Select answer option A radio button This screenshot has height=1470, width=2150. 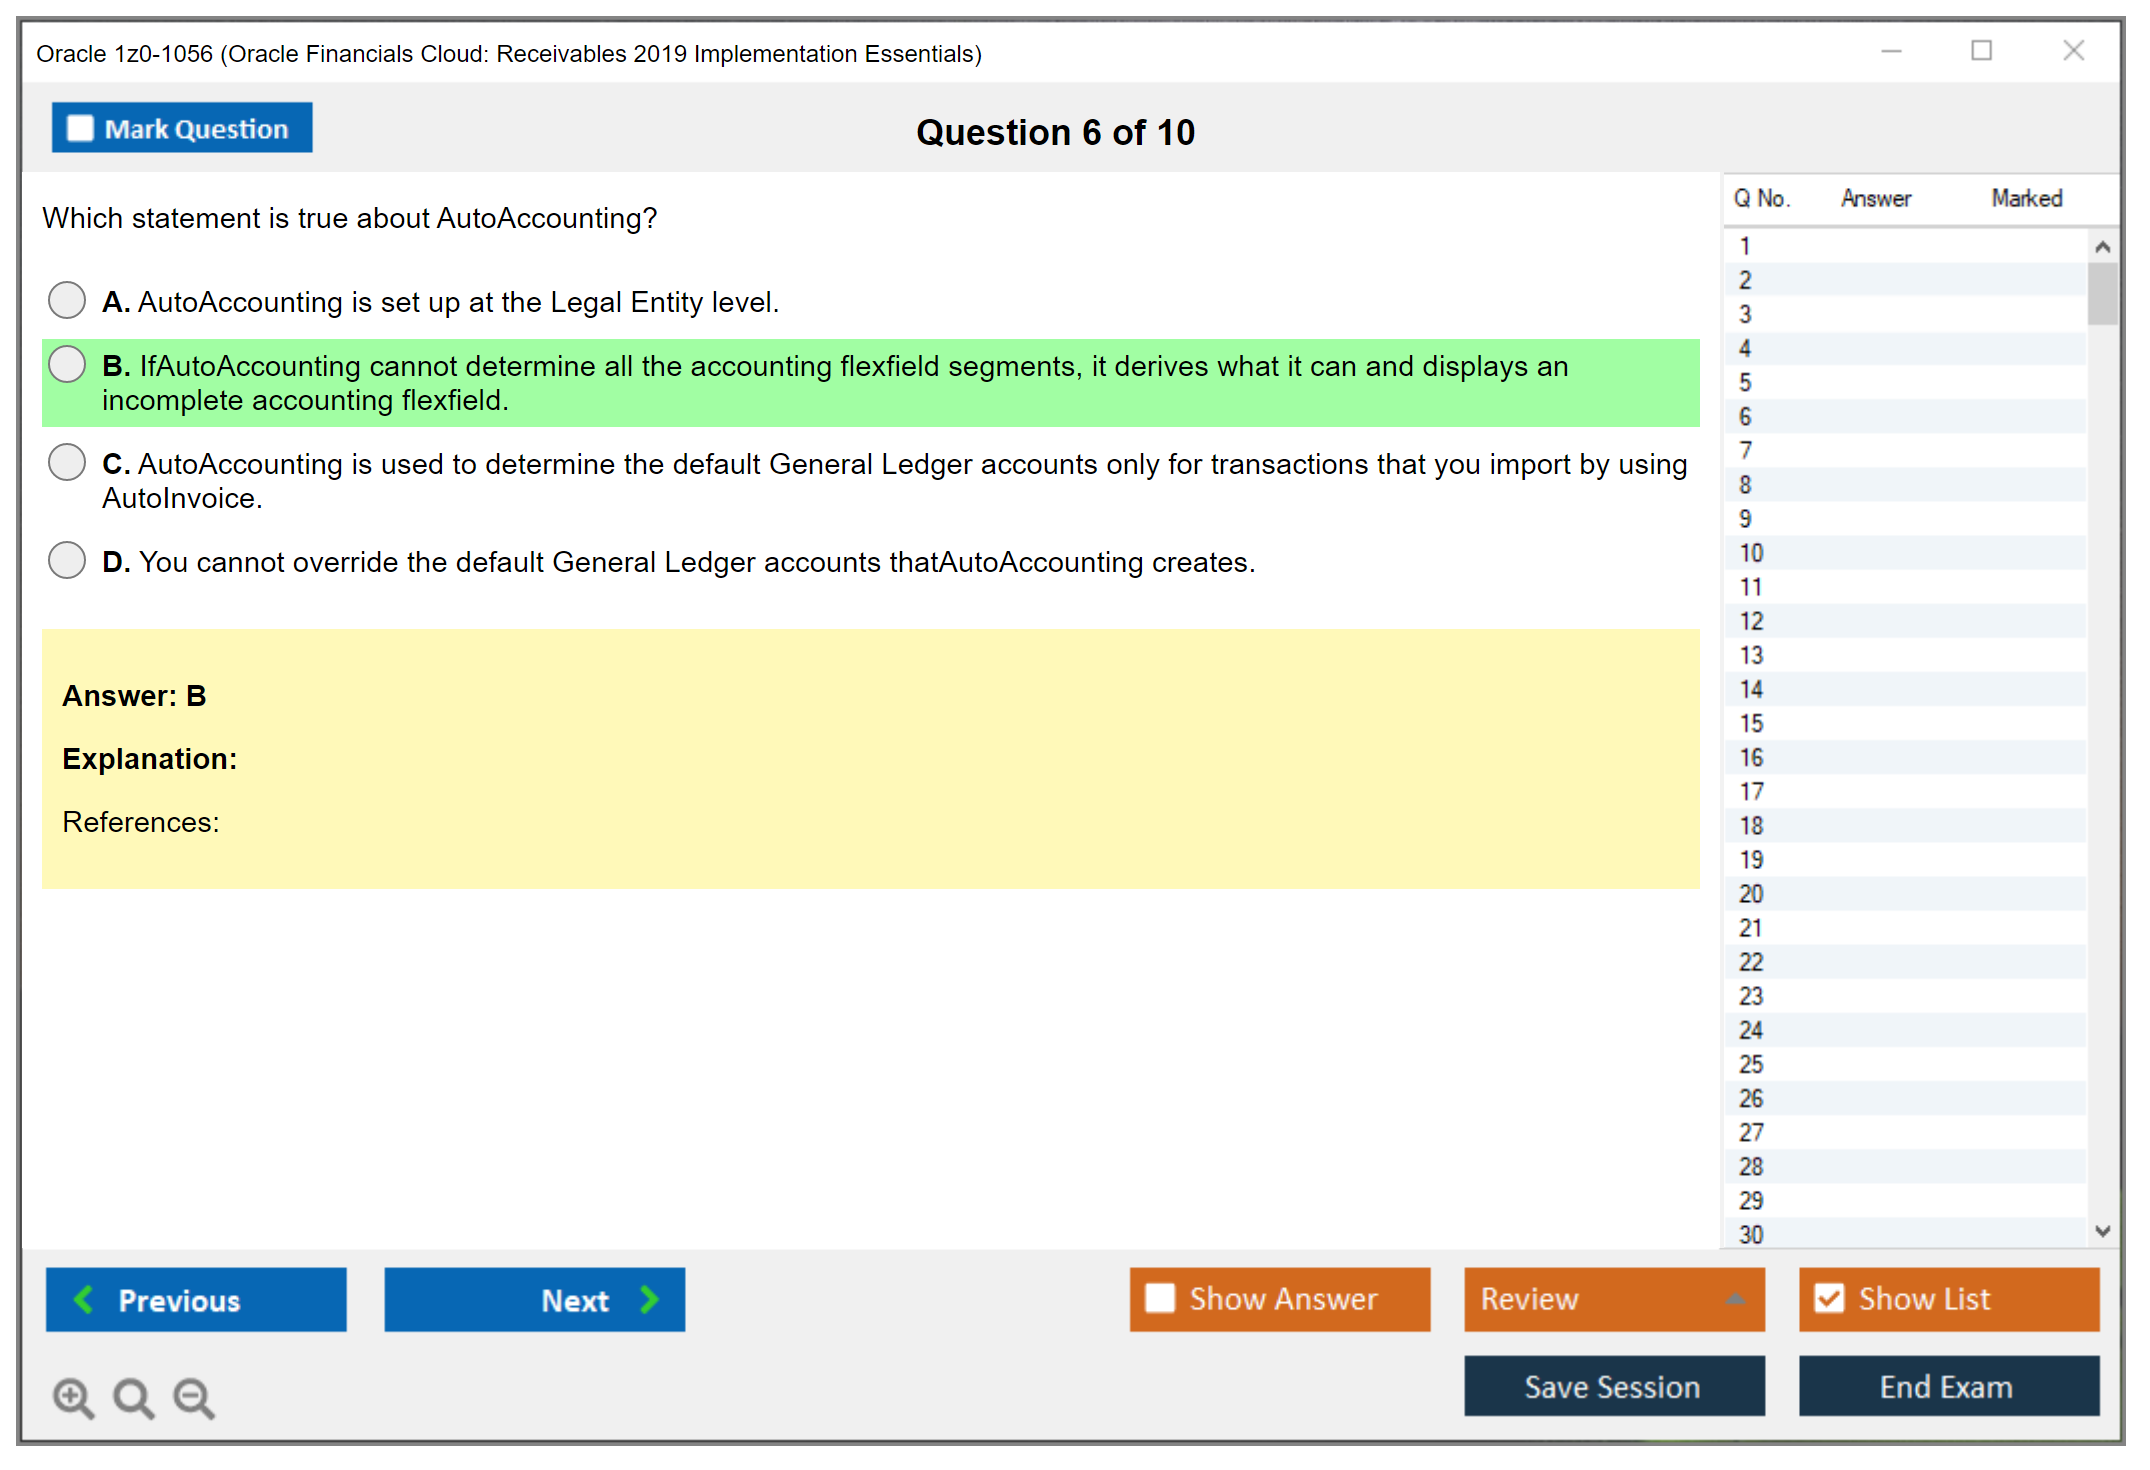(67, 300)
